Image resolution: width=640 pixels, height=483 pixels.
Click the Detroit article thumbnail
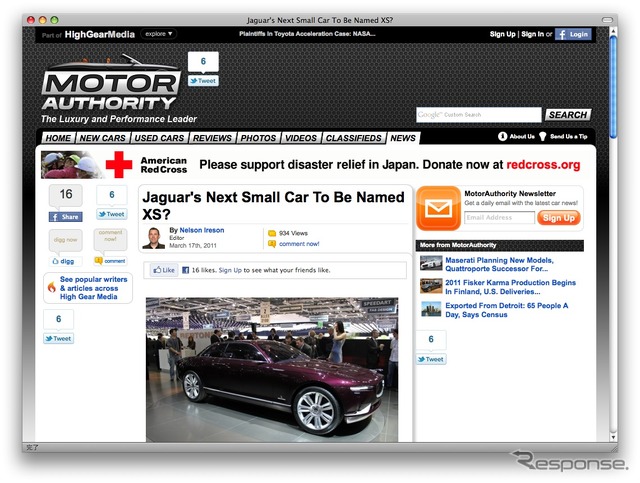tap(431, 309)
